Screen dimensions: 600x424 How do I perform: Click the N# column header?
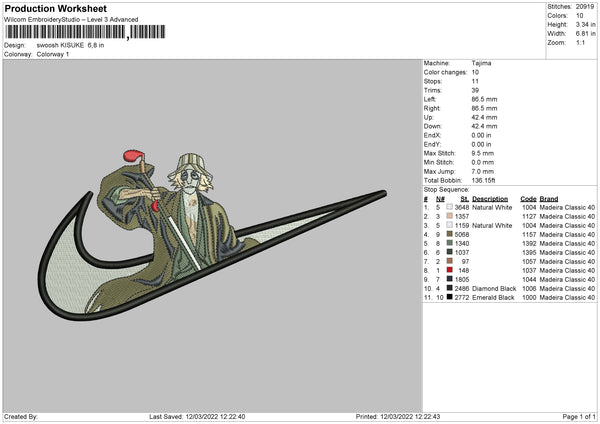tap(440, 199)
